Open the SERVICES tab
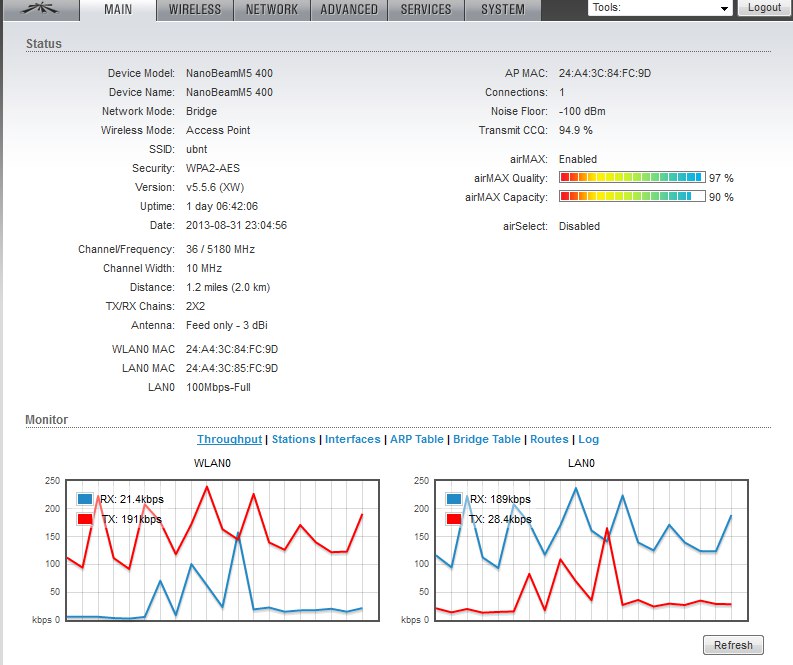The height and width of the screenshot is (665, 793). click(x=426, y=10)
